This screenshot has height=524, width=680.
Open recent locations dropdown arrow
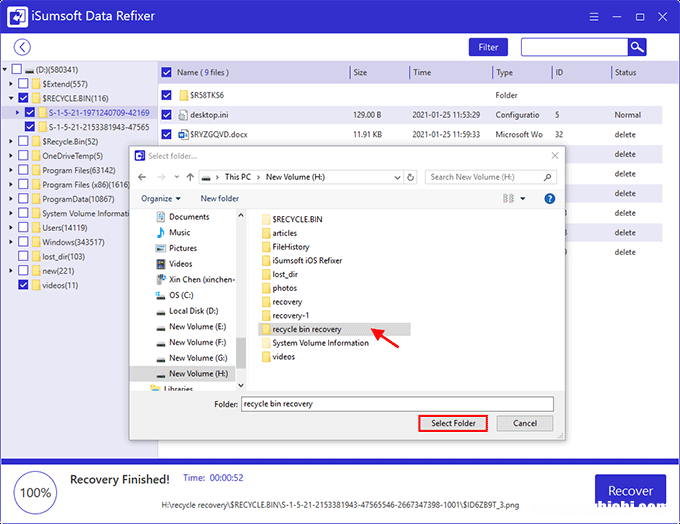[x=177, y=177]
